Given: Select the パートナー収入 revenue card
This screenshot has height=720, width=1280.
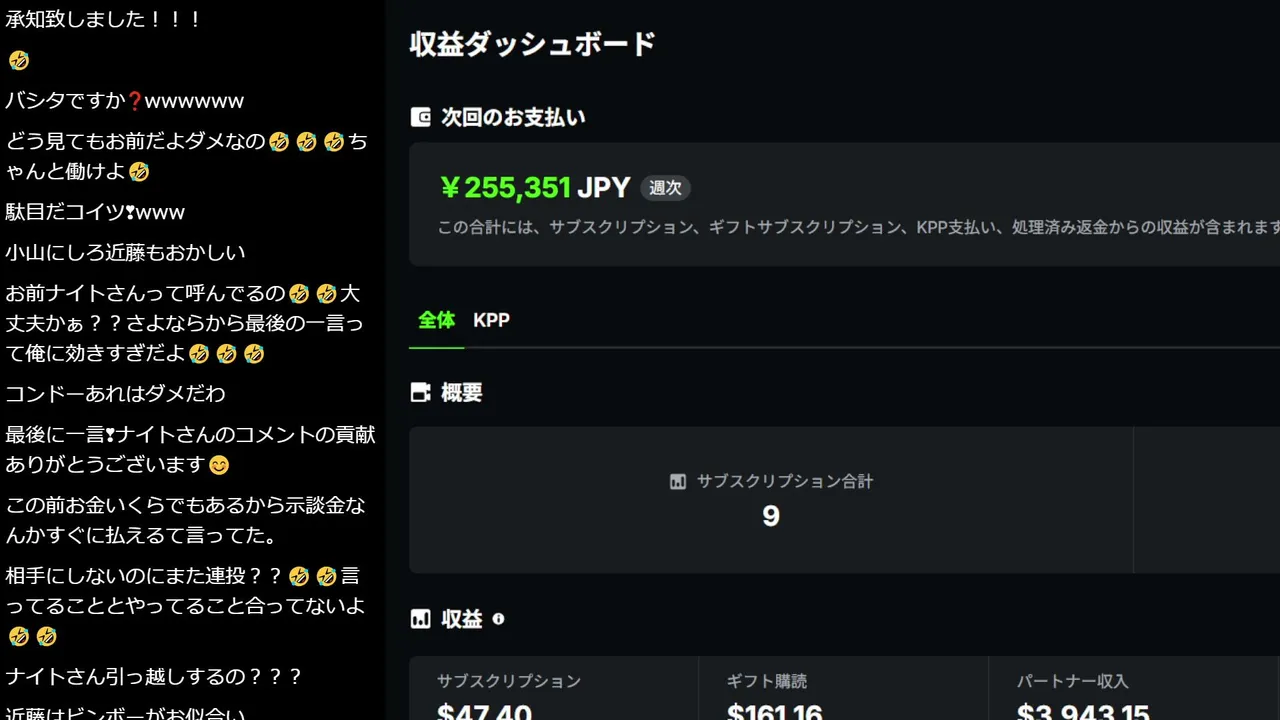Looking at the screenshot, I should coord(1134,688).
